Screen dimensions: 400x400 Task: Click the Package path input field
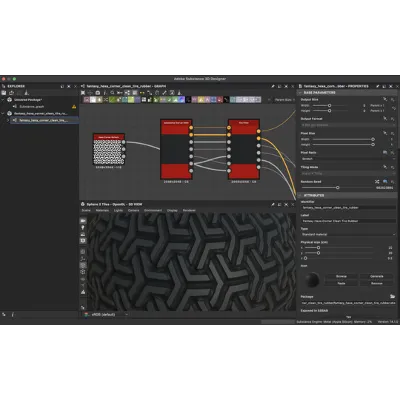(x=348, y=303)
